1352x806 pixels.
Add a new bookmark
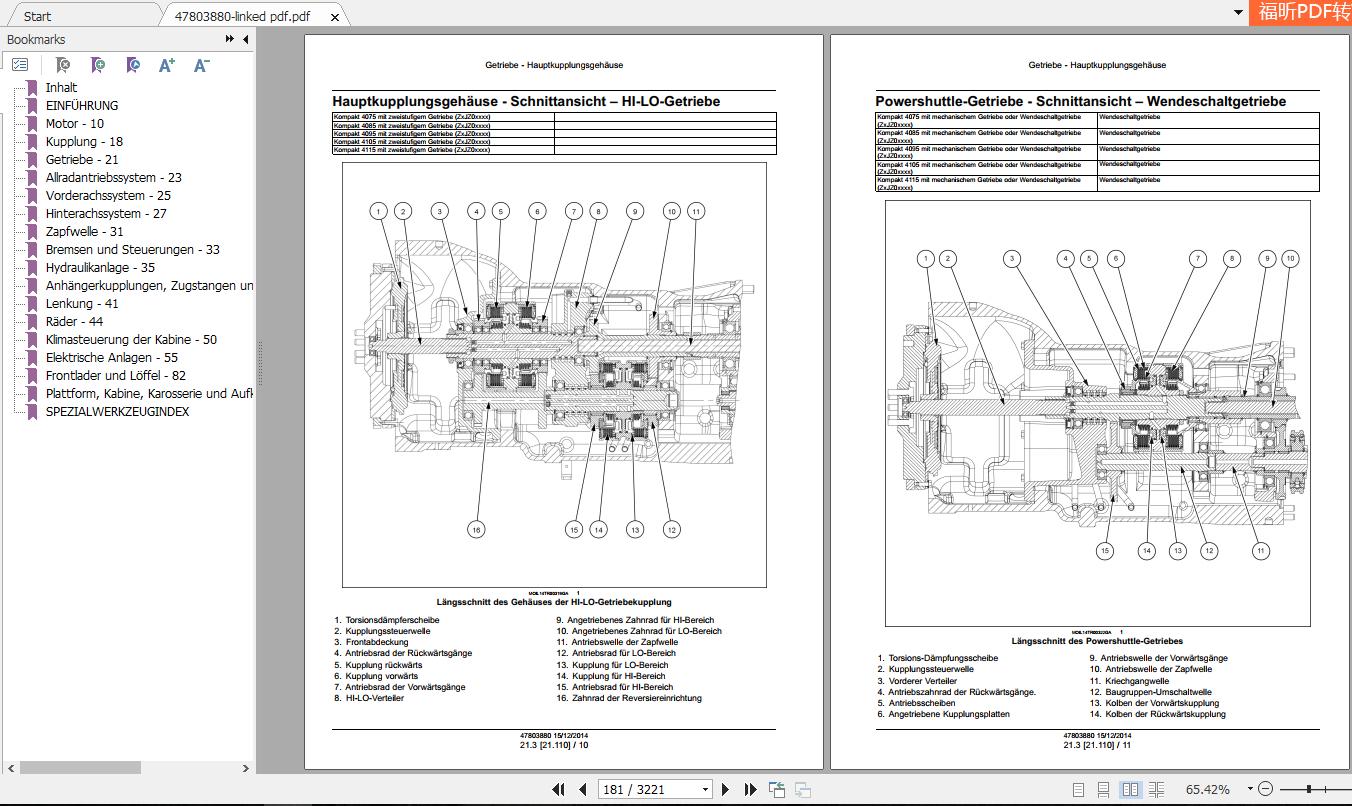click(x=99, y=64)
